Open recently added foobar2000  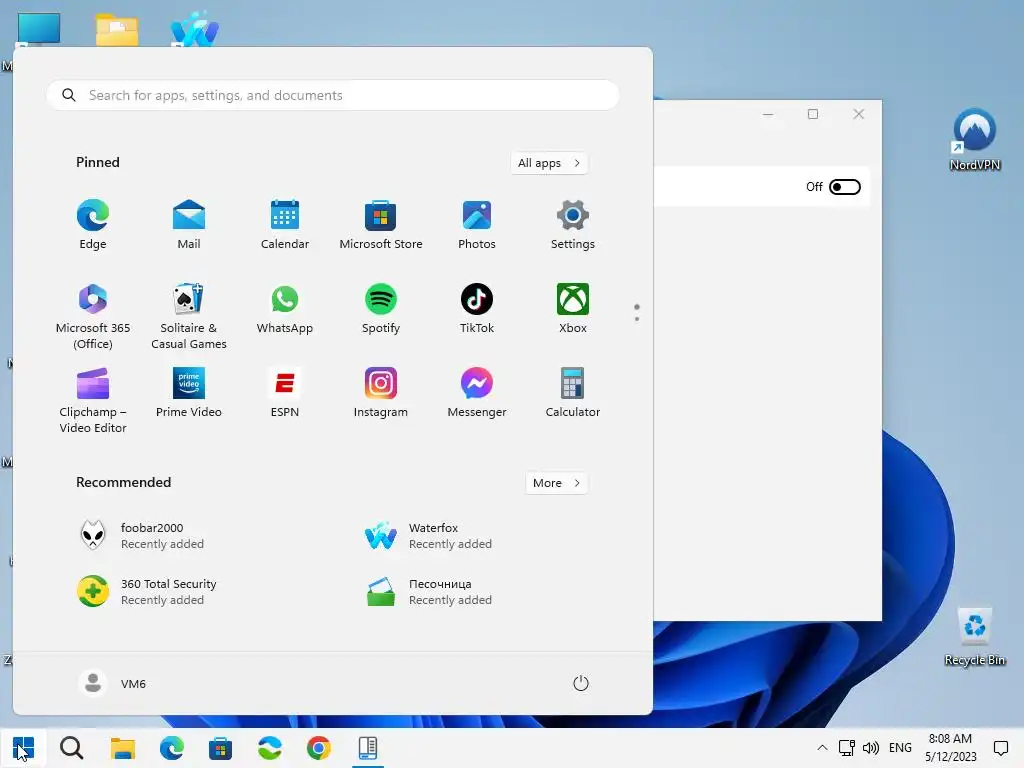click(x=141, y=536)
